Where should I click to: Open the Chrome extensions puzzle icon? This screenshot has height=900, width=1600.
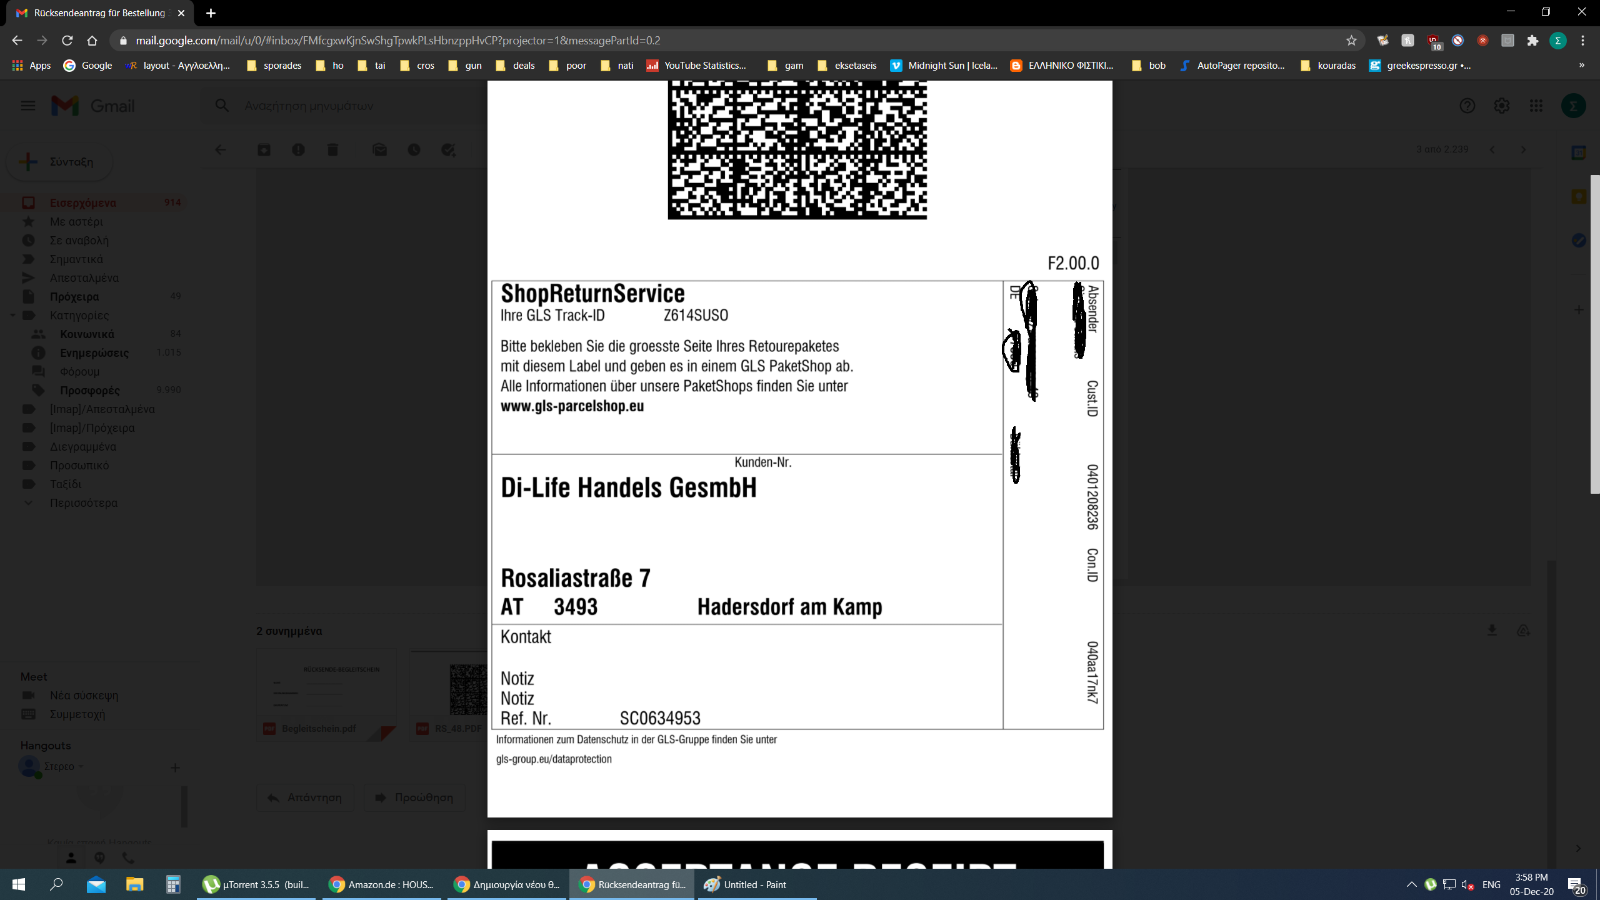[x=1532, y=40]
